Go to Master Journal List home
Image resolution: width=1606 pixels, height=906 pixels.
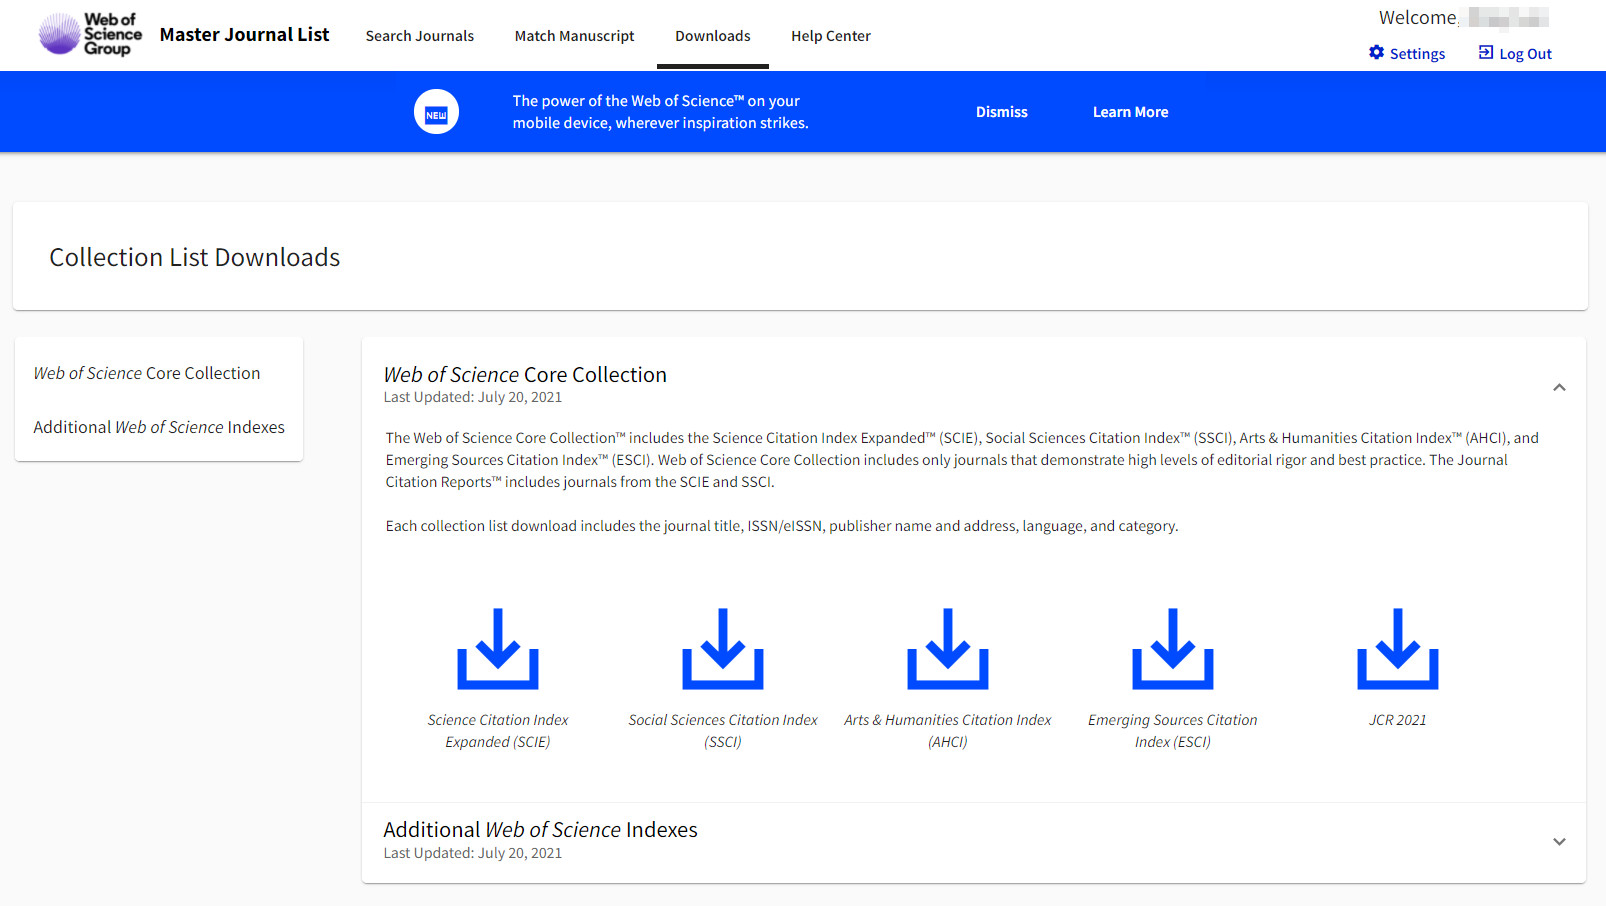244,35
